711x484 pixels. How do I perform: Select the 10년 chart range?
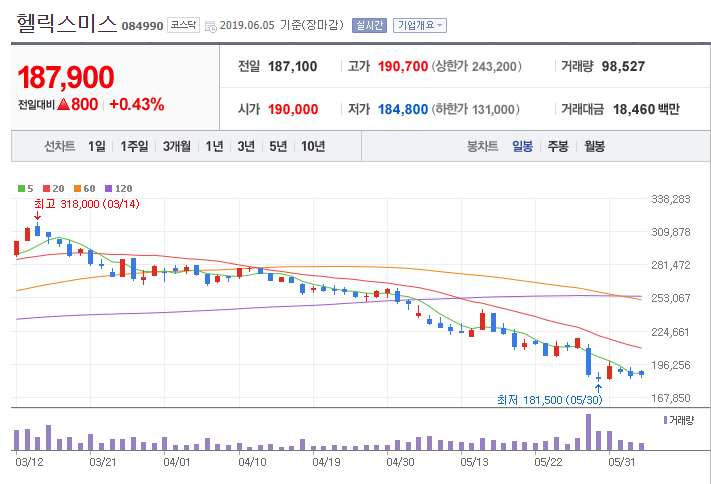point(313,146)
